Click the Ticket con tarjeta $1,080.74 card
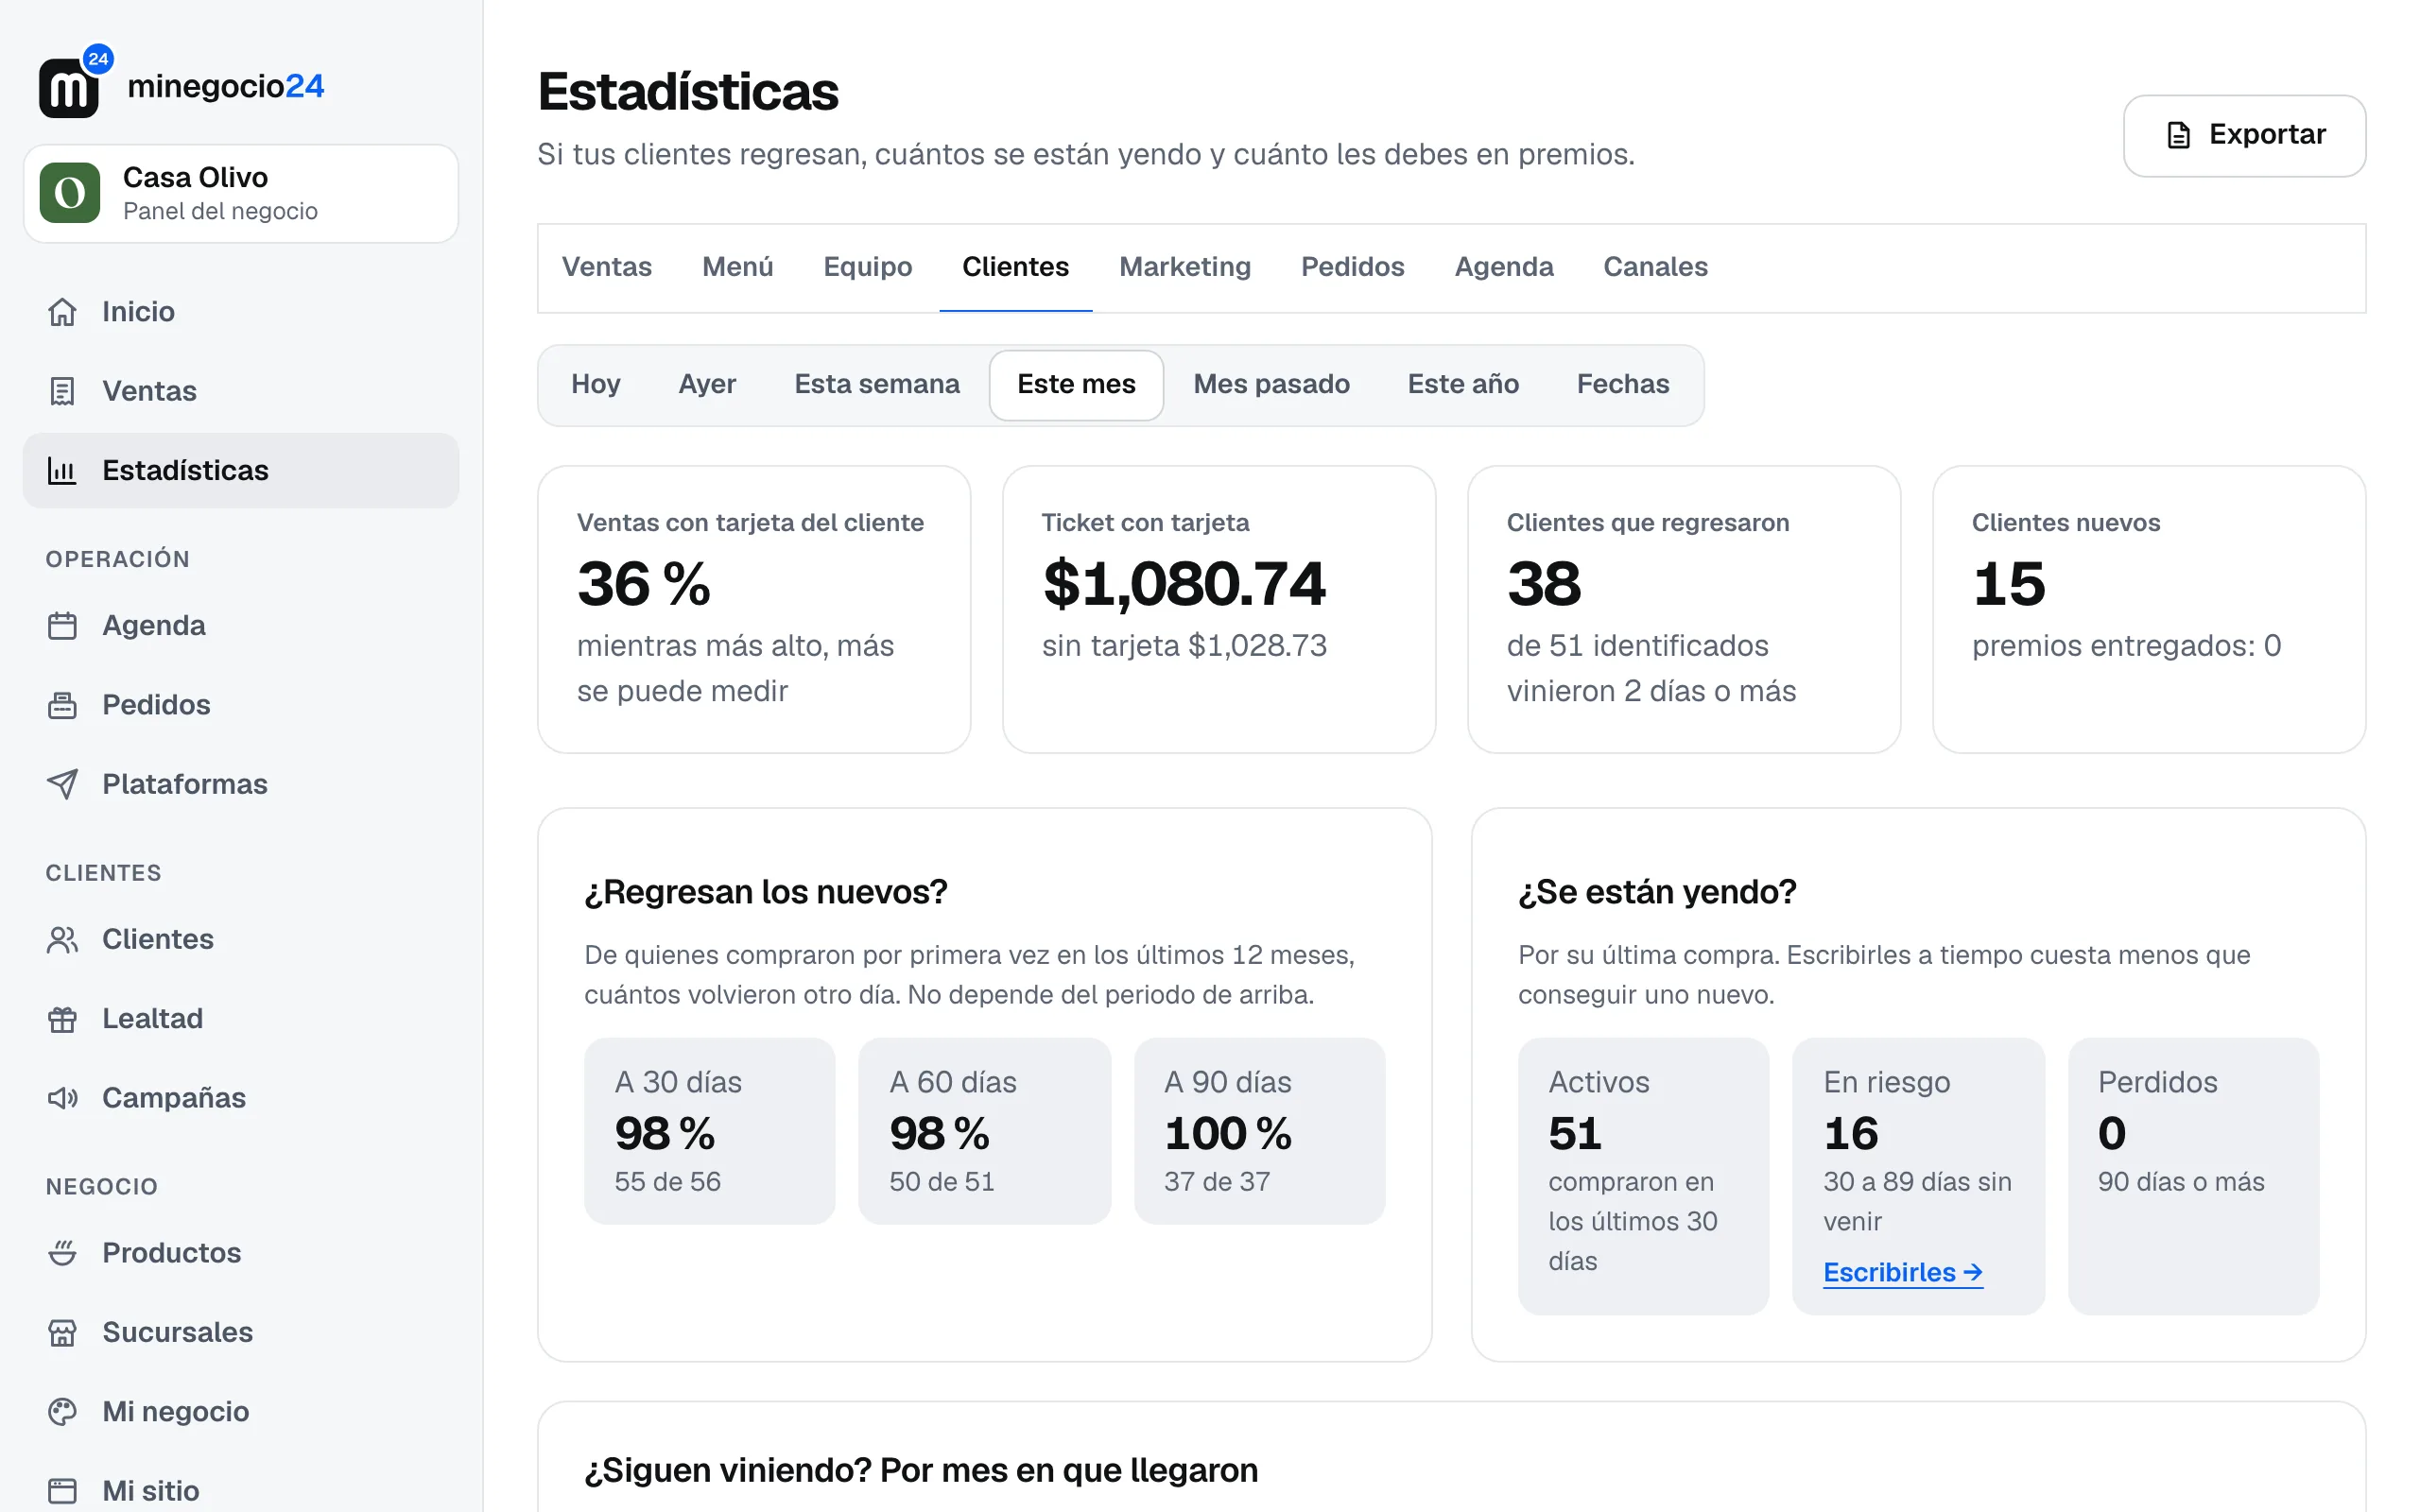The height and width of the screenshot is (1512, 2420). [x=1219, y=609]
